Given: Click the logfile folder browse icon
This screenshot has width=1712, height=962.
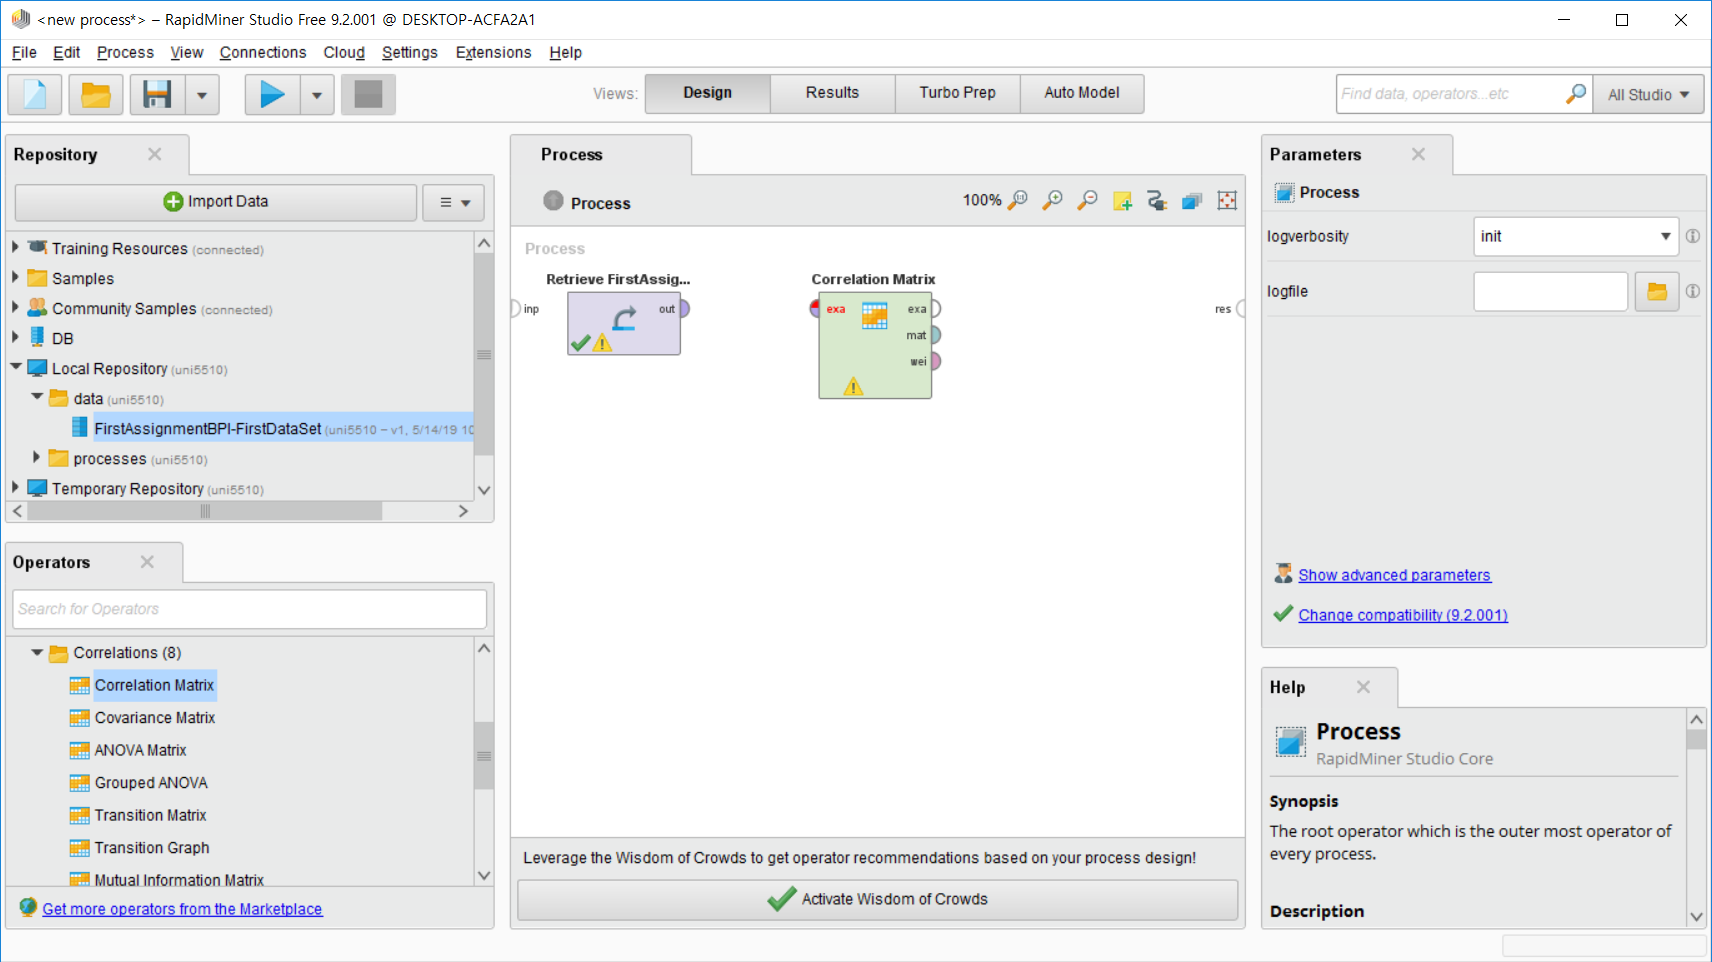Looking at the screenshot, I should point(1657,291).
